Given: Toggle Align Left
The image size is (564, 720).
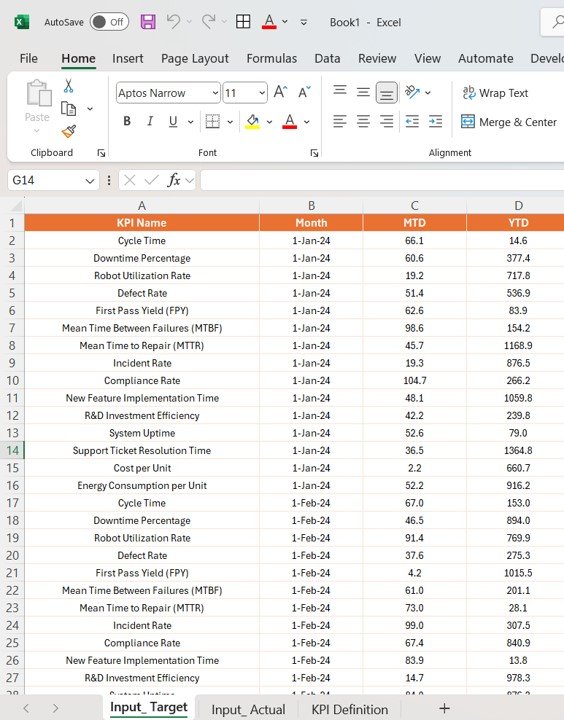Looking at the screenshot, I should click(x=340, y=122).
